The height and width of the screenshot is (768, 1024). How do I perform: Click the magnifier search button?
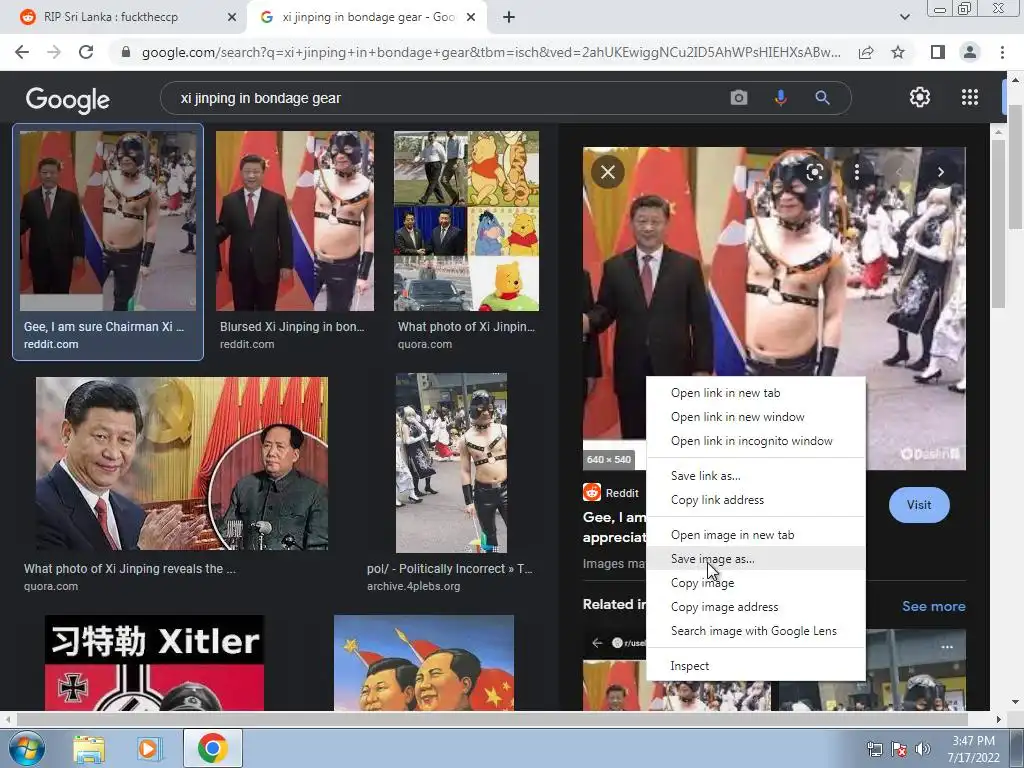(822, 98)
